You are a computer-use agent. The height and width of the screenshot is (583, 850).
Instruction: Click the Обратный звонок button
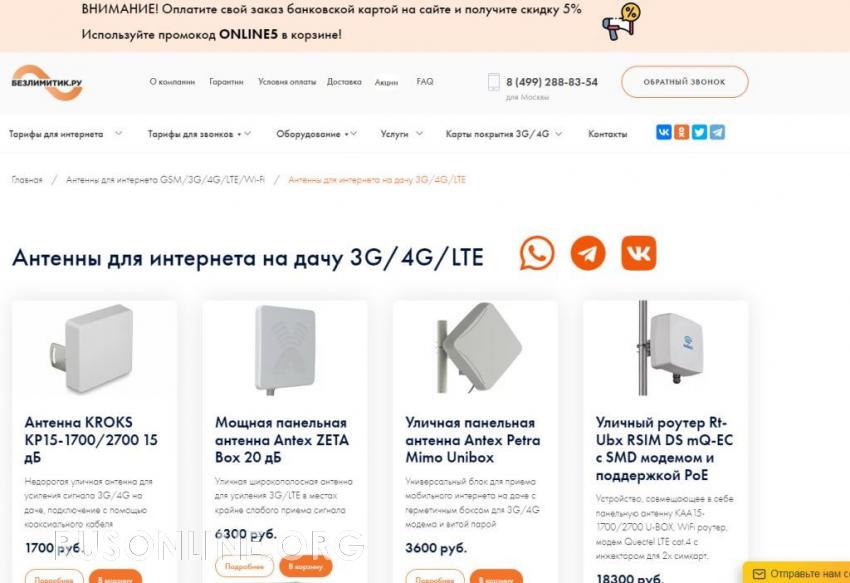685,82
